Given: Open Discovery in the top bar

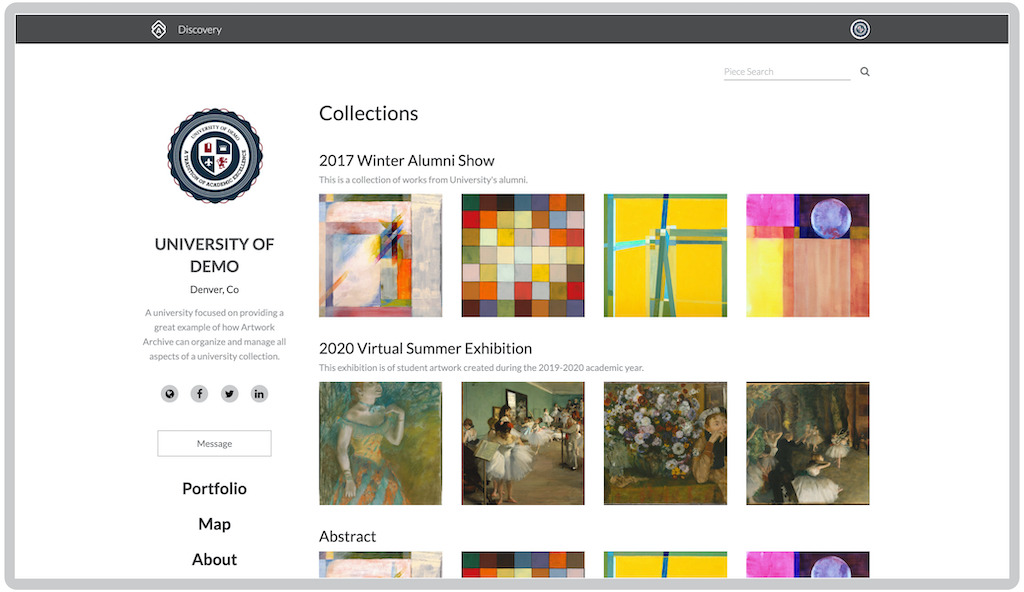Looking at the screenshot, I should [200, 30].
